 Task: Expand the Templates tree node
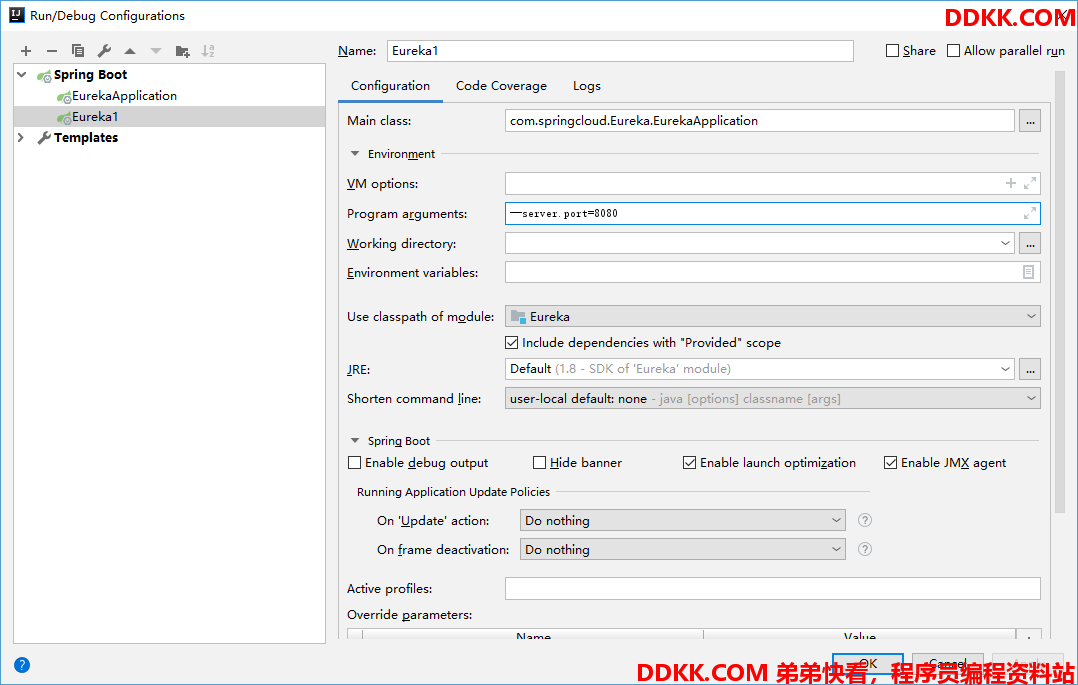21,138
